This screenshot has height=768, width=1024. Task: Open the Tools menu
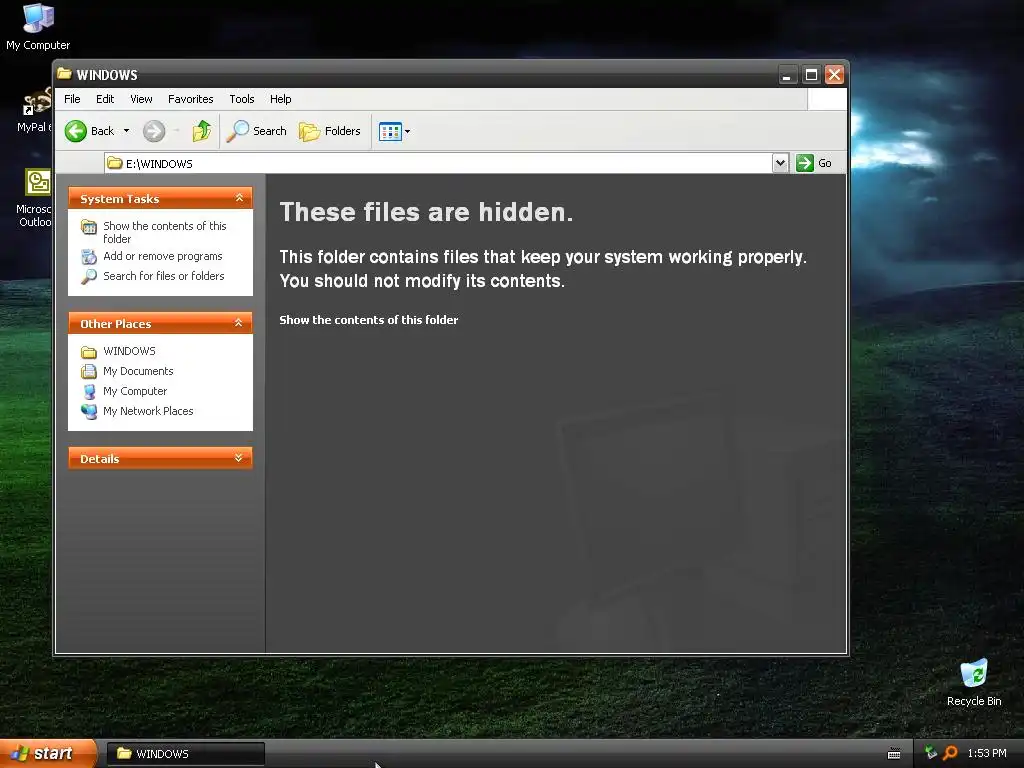(x=242, y=99)
